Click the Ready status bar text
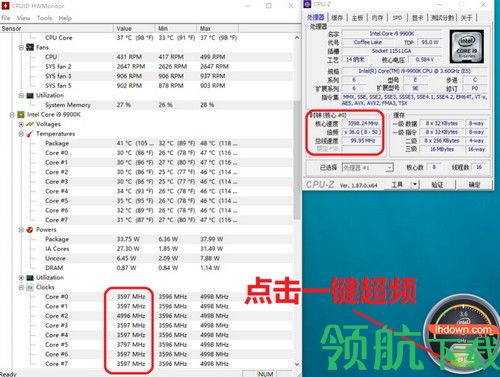Screen dimensions: 500x377 click(x=8, y=374)
